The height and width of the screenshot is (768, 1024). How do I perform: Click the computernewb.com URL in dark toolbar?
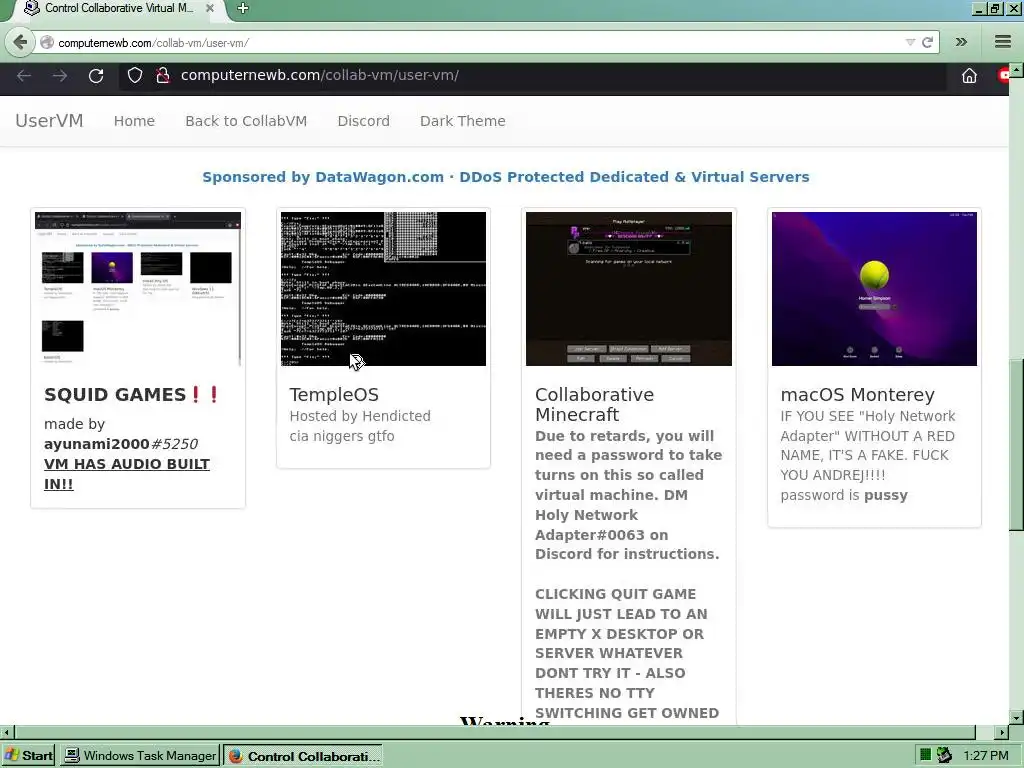pyautogui.click(x=320, y=76)
